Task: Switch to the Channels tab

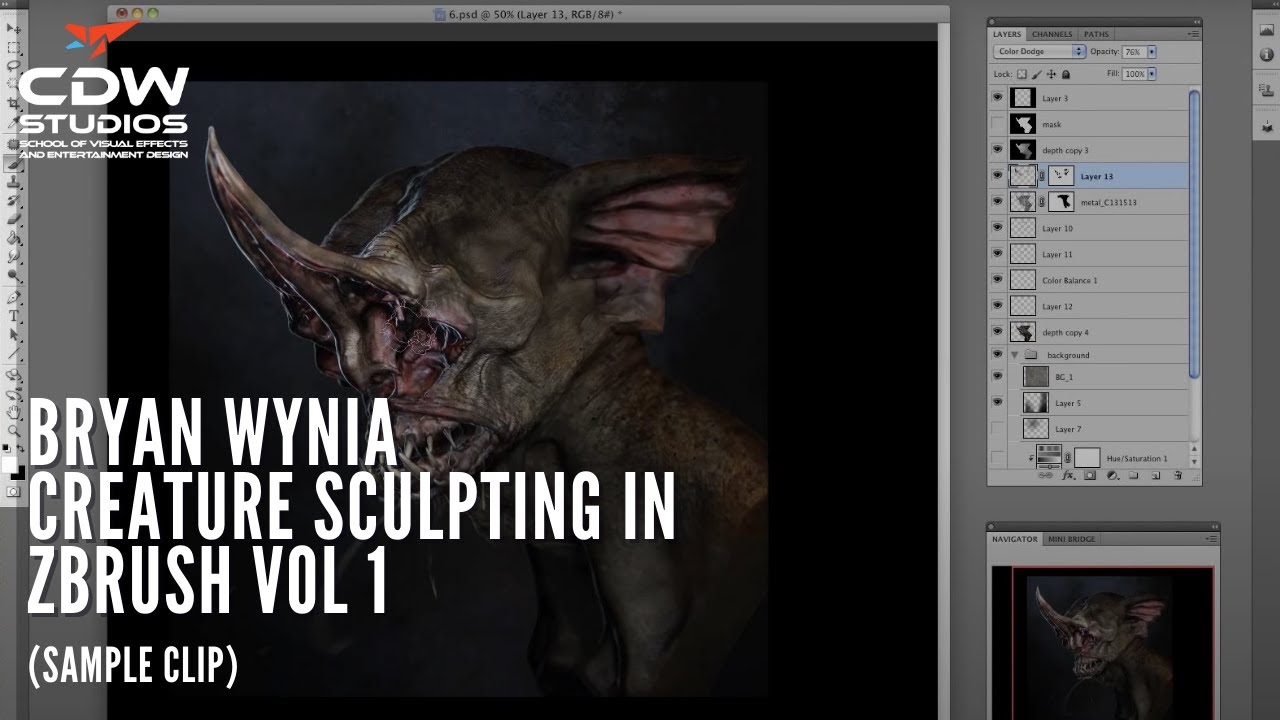Action: tap(1052, 34)
